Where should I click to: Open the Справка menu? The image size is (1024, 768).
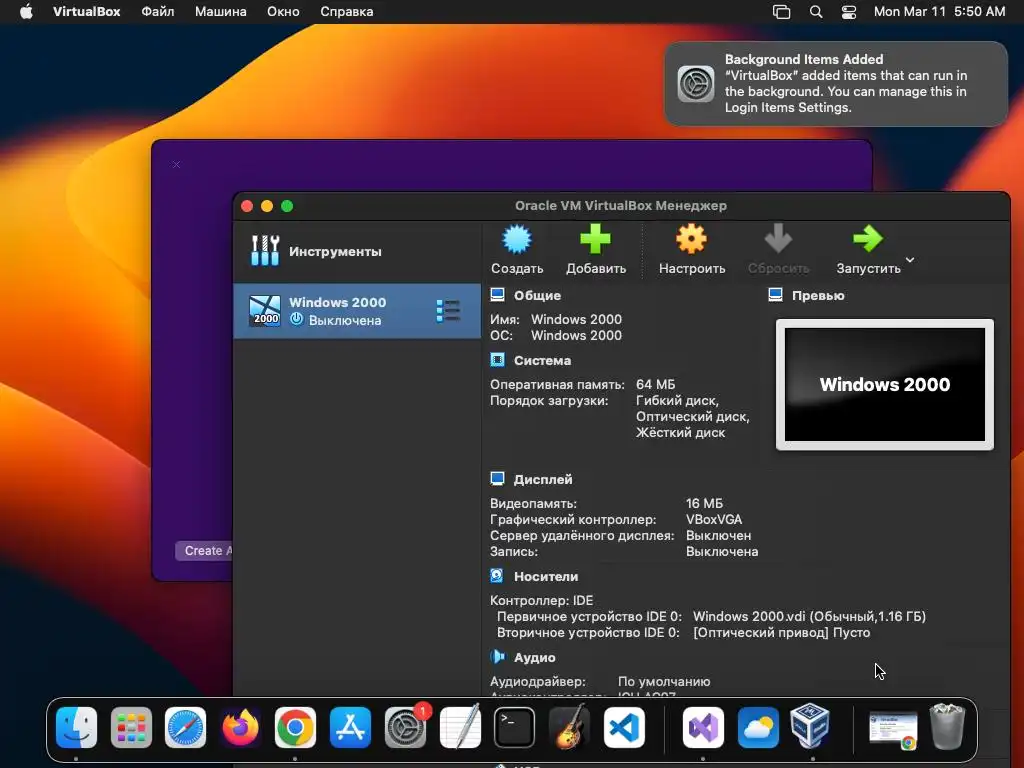pos(347,12)
